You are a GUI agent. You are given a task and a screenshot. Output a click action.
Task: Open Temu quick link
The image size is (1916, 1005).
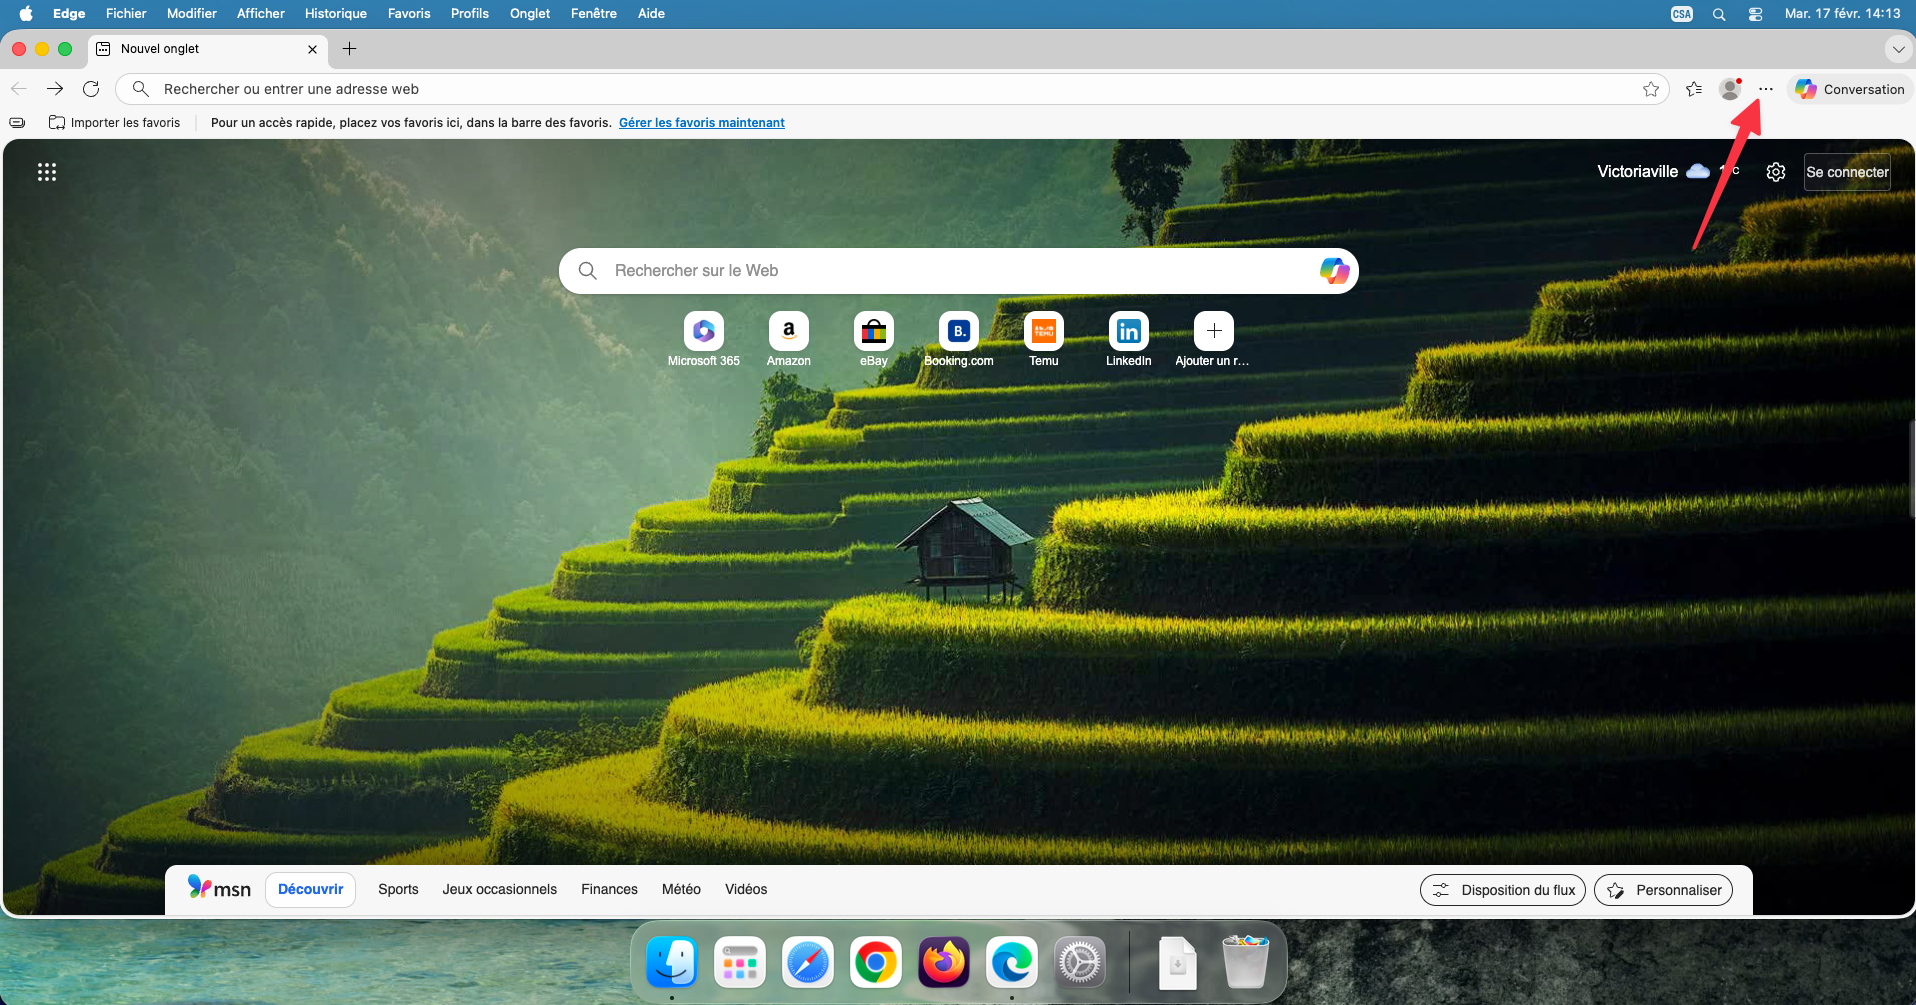pos(1044,340)
